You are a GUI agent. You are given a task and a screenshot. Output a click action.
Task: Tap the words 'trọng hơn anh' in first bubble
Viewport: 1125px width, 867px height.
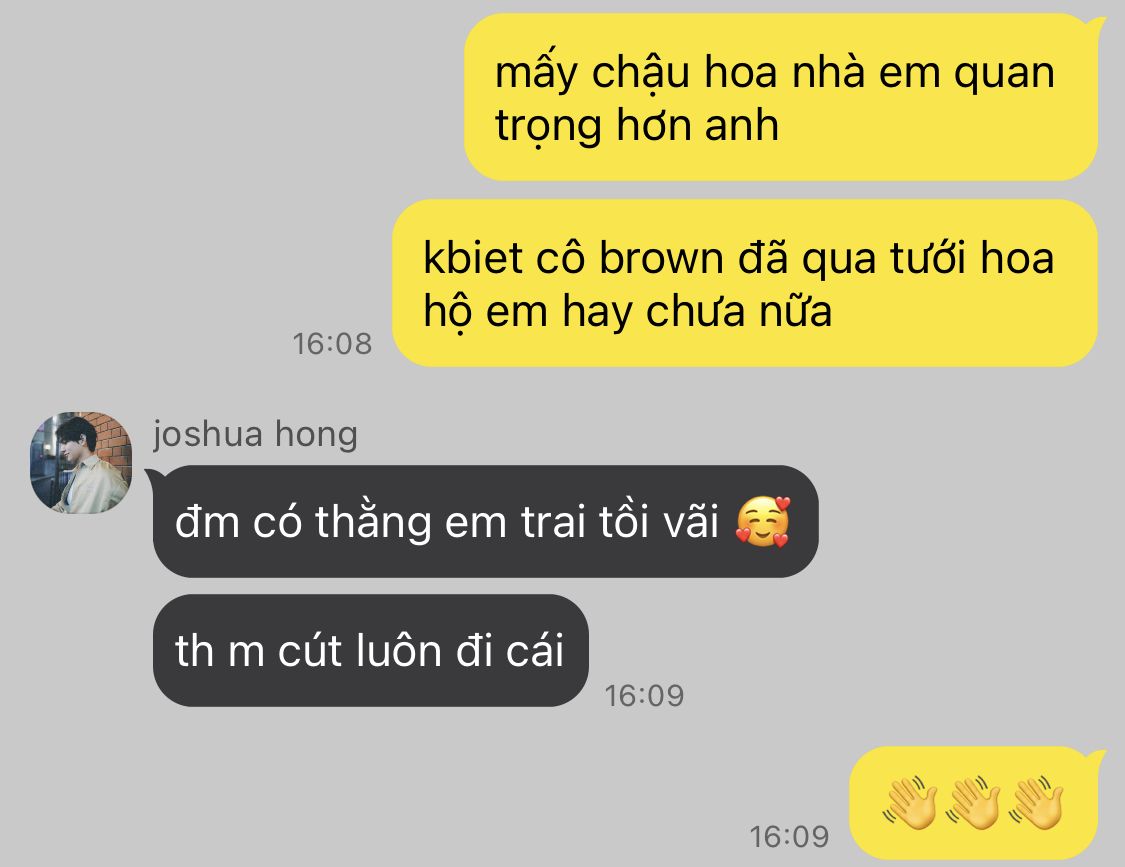coord(637,127)
